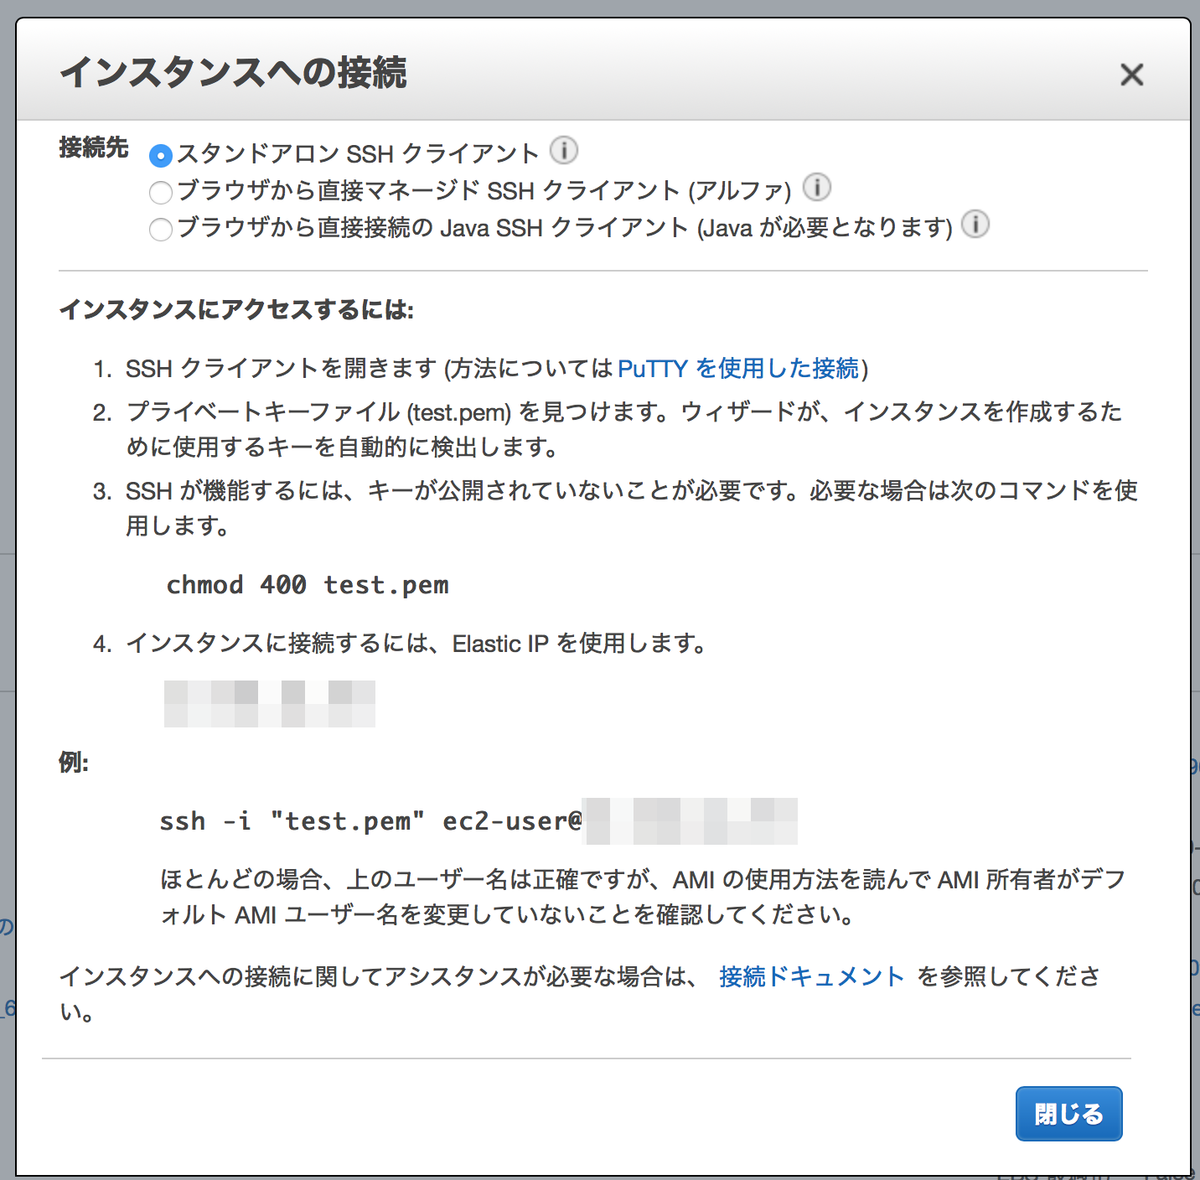Image resolution: width=1200 pixels, height=1180 pixels.
Task: Open the 接続ドキュメント link
Action: pyautogui.click(x=811, y=977)
